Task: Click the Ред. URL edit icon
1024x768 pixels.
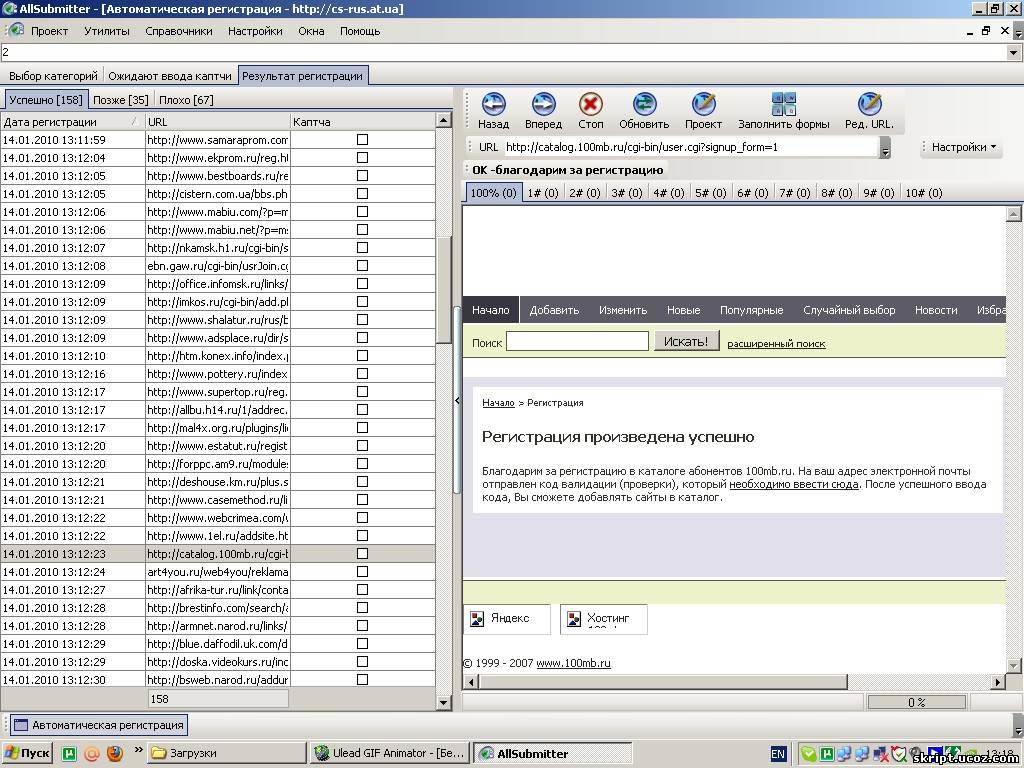Action: pos(869,104)
